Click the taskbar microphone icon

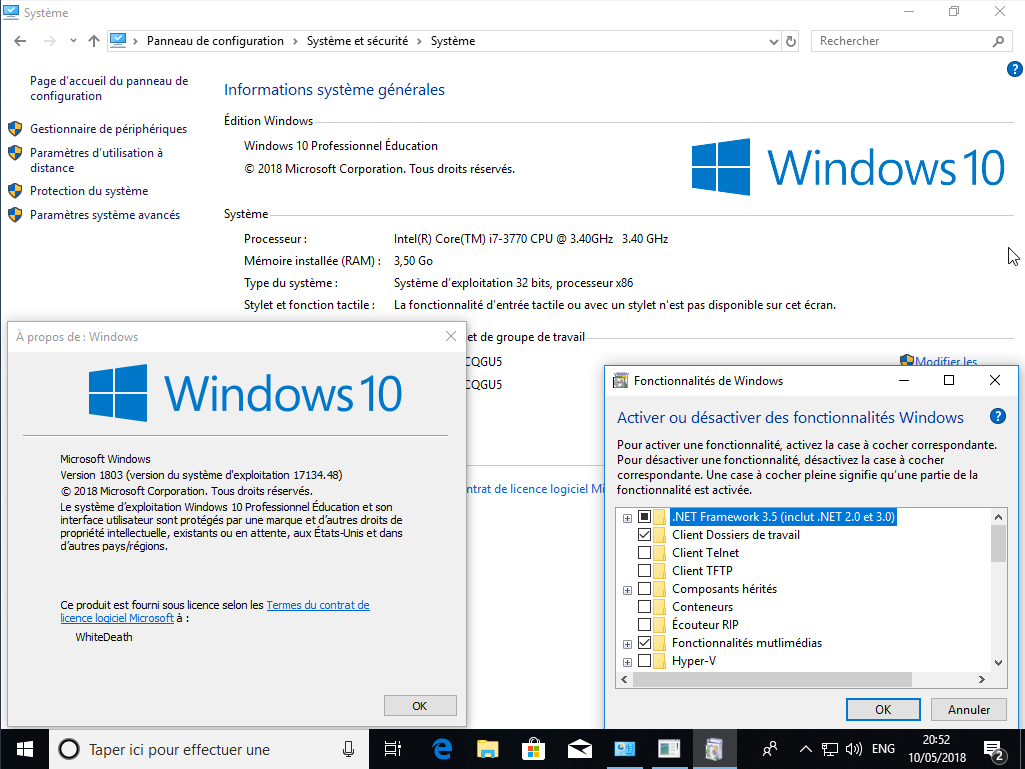(x=348, y=749)
